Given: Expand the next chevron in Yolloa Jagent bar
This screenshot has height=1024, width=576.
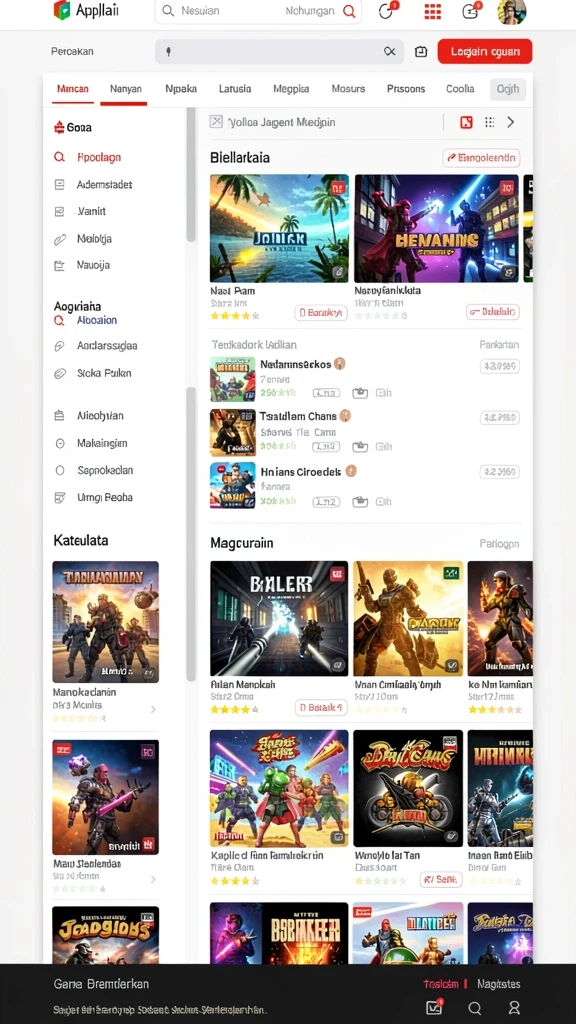Looking at the screenshot, I should point(511,122).
